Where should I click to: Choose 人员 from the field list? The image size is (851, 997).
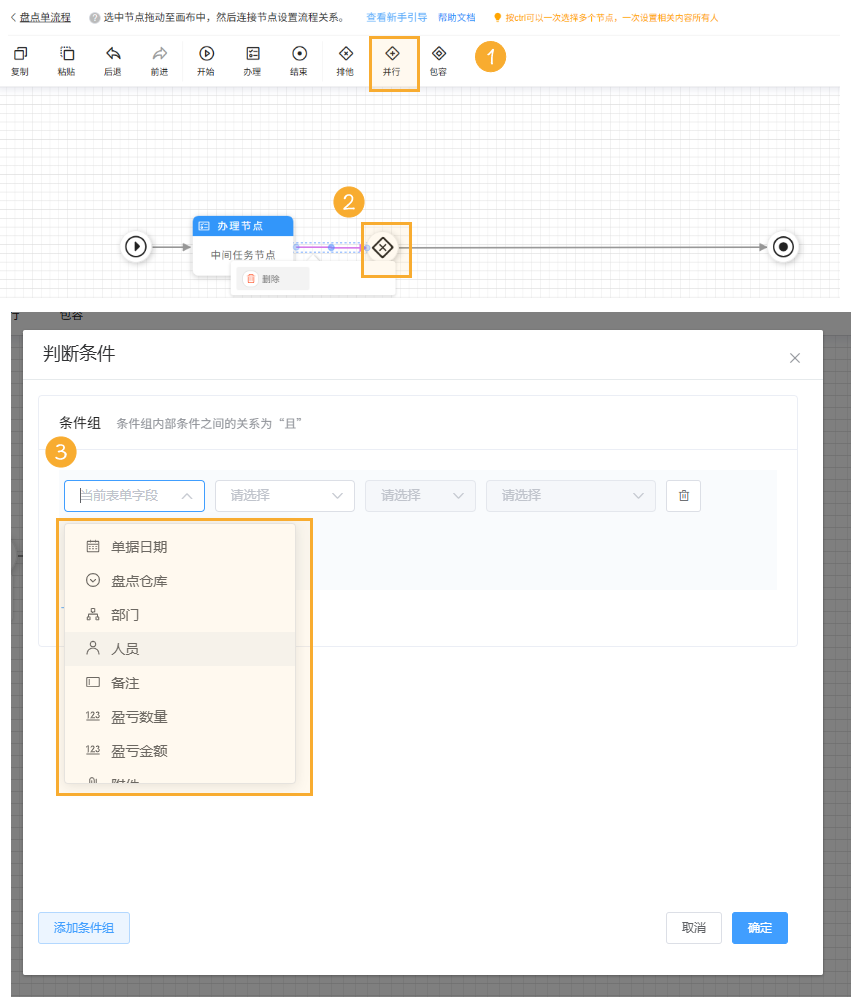click(124, 647)
